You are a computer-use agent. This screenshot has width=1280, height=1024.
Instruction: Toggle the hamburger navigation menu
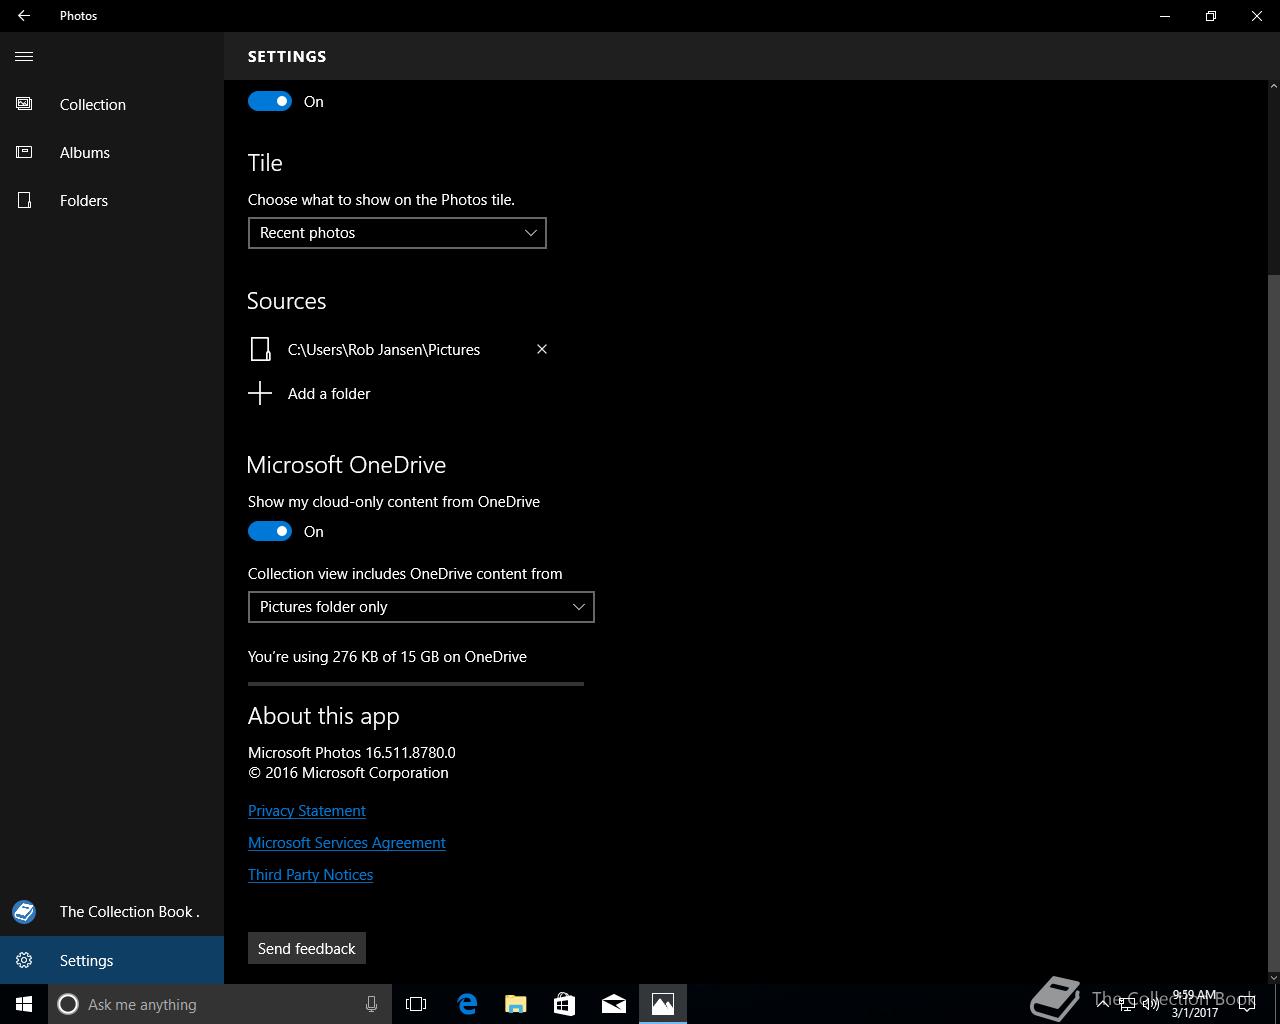pos(24,56)
